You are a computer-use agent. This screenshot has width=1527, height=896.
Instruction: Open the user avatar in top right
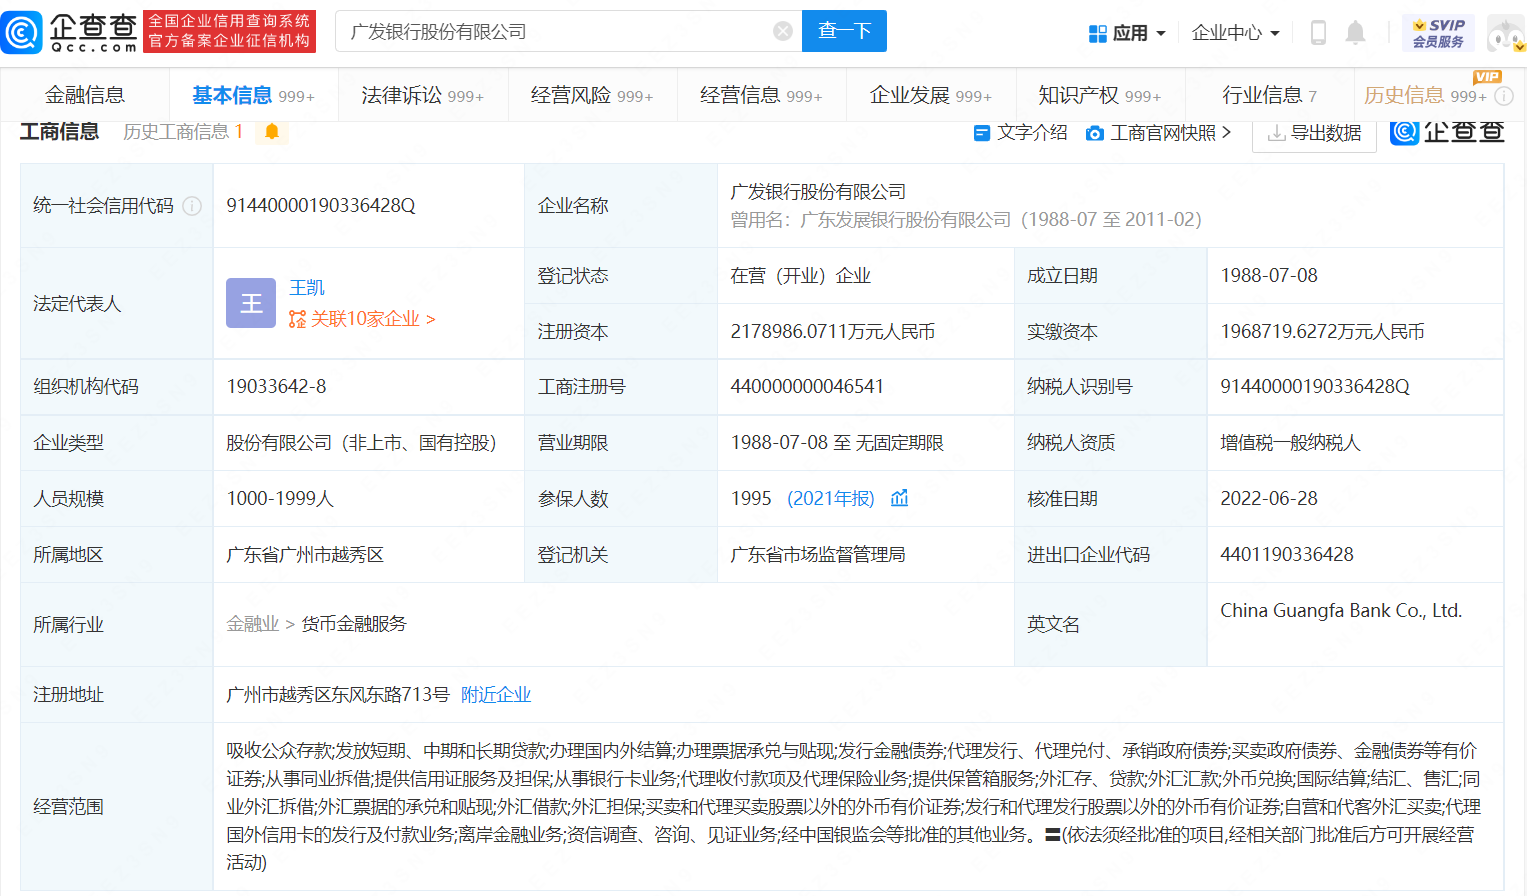(x=1504, y=31)
